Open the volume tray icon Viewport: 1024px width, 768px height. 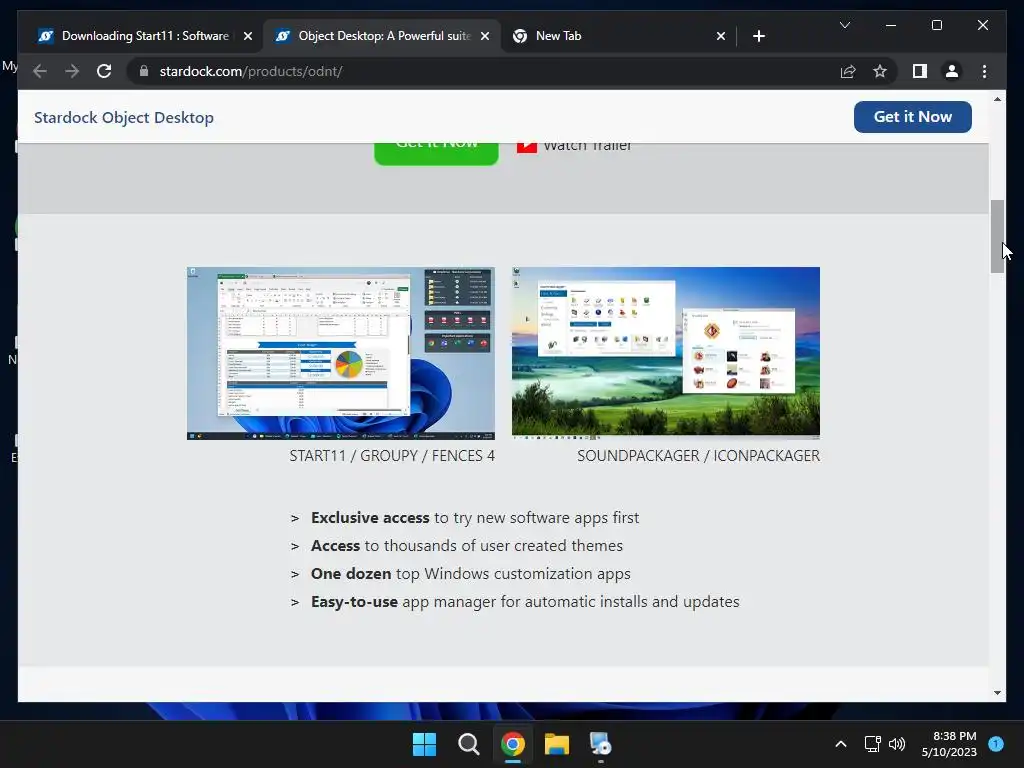[x=897, y=744]
